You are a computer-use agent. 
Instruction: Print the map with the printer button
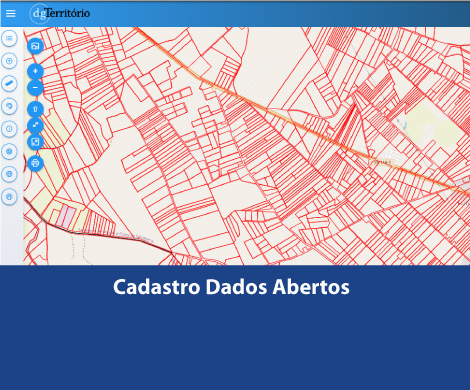[x=35, y=163]
